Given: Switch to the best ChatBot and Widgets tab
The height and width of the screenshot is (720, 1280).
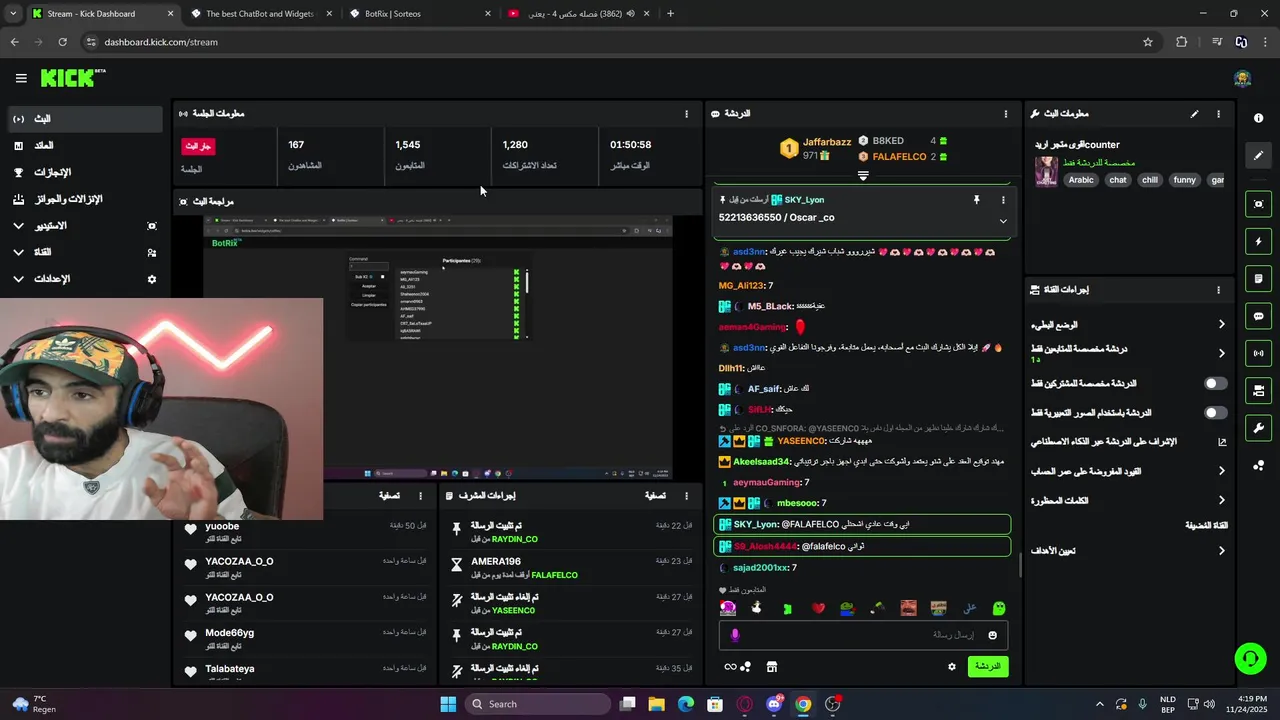Looking at the screenshot, I should (x=259, y=14).
